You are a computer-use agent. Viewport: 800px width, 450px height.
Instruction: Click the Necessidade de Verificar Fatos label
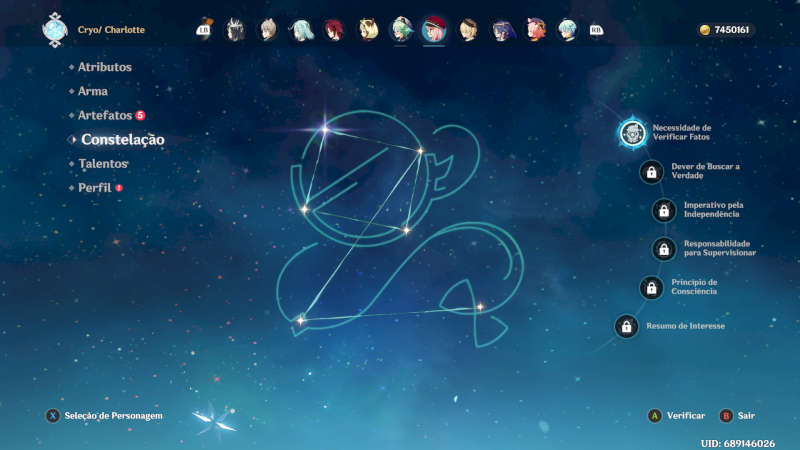pyautogui.click(x=682, y=132)
